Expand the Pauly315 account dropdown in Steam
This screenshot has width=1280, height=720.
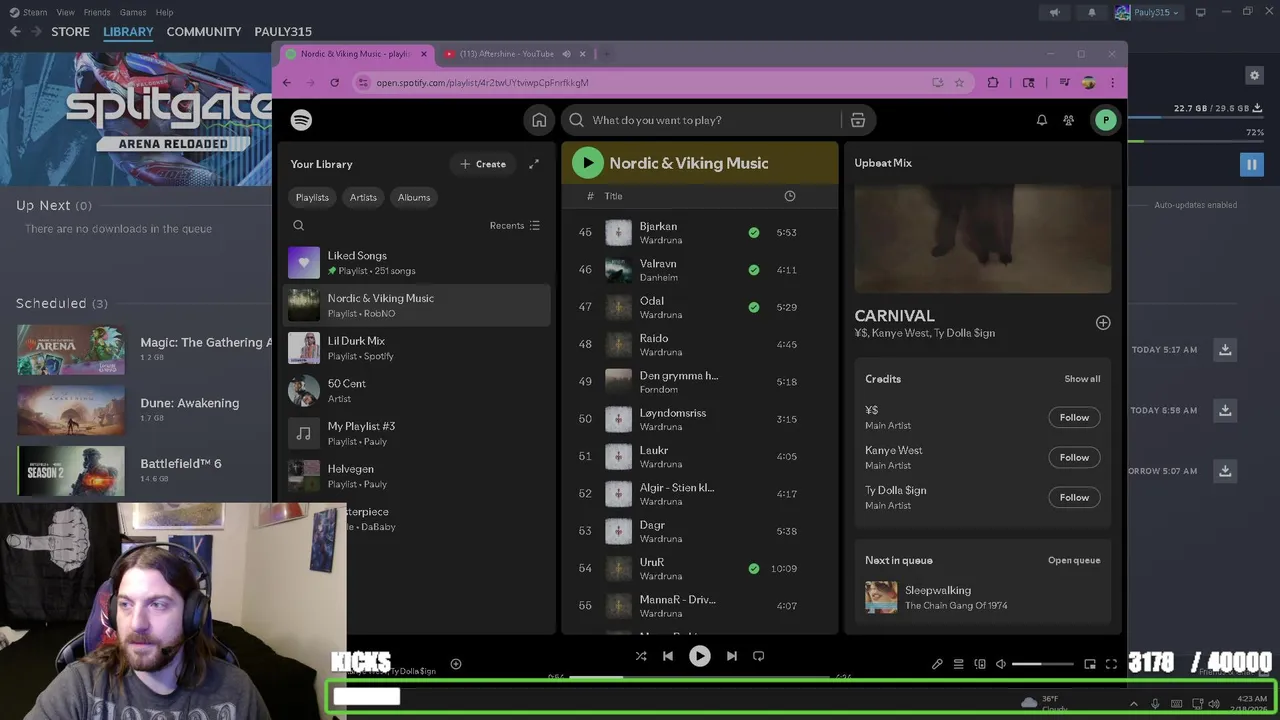pos(1151,13)
